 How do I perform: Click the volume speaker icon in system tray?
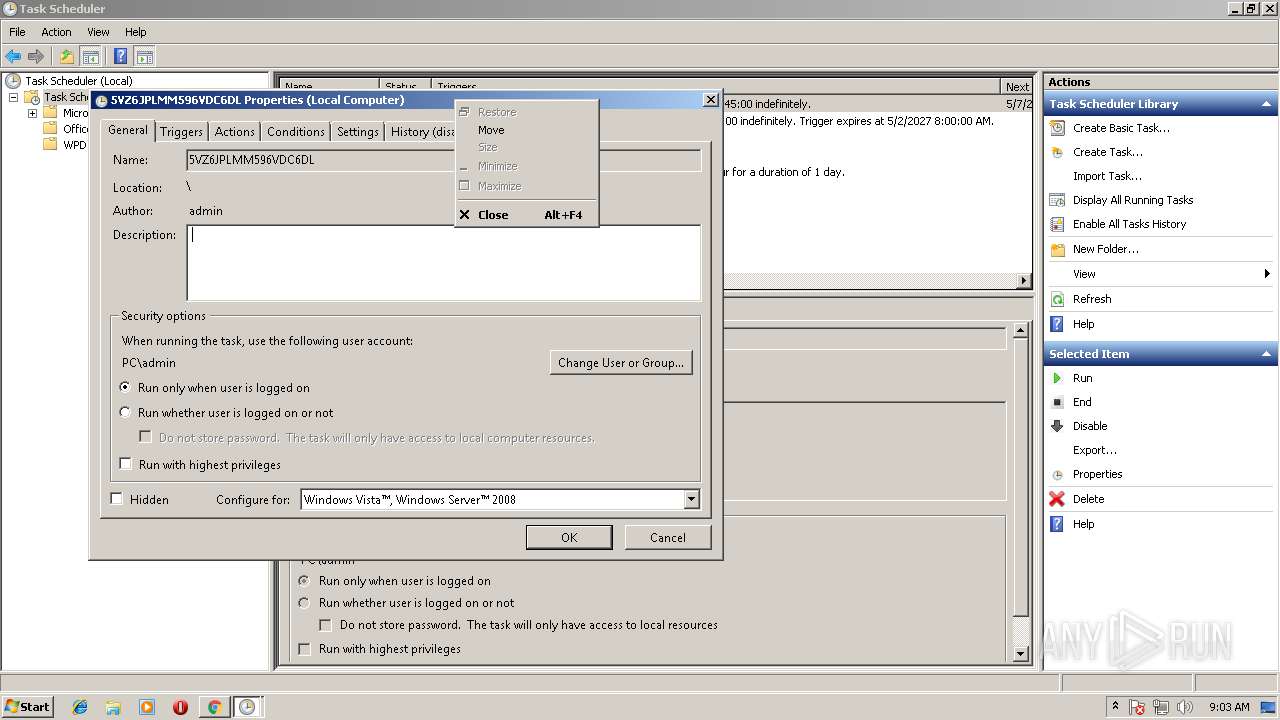click(x=1185, y=707)
